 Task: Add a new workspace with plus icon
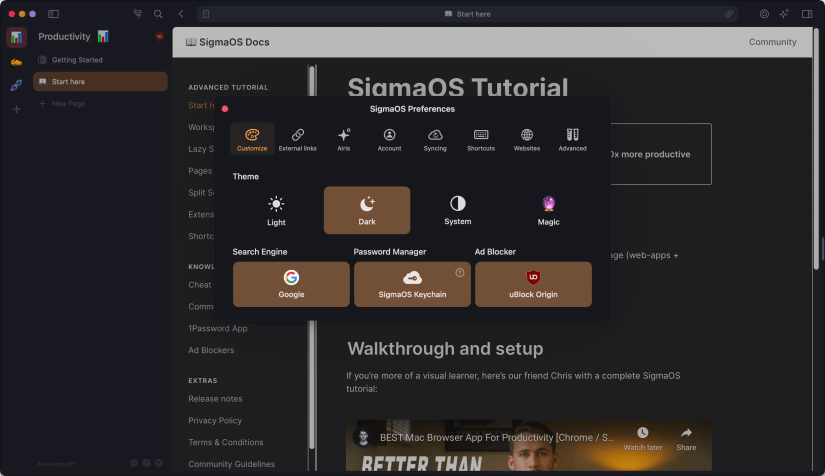16,109
